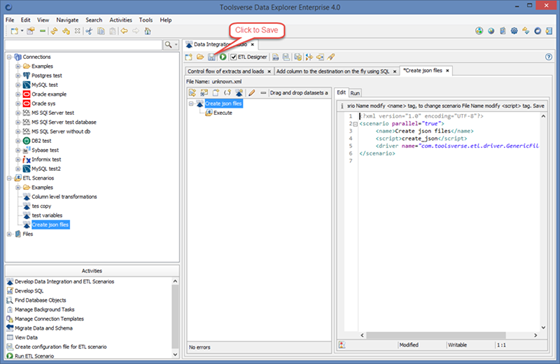Run the scenario with green play icon
The height and width of the screenshot is (364, 560).
pos(223,57)
